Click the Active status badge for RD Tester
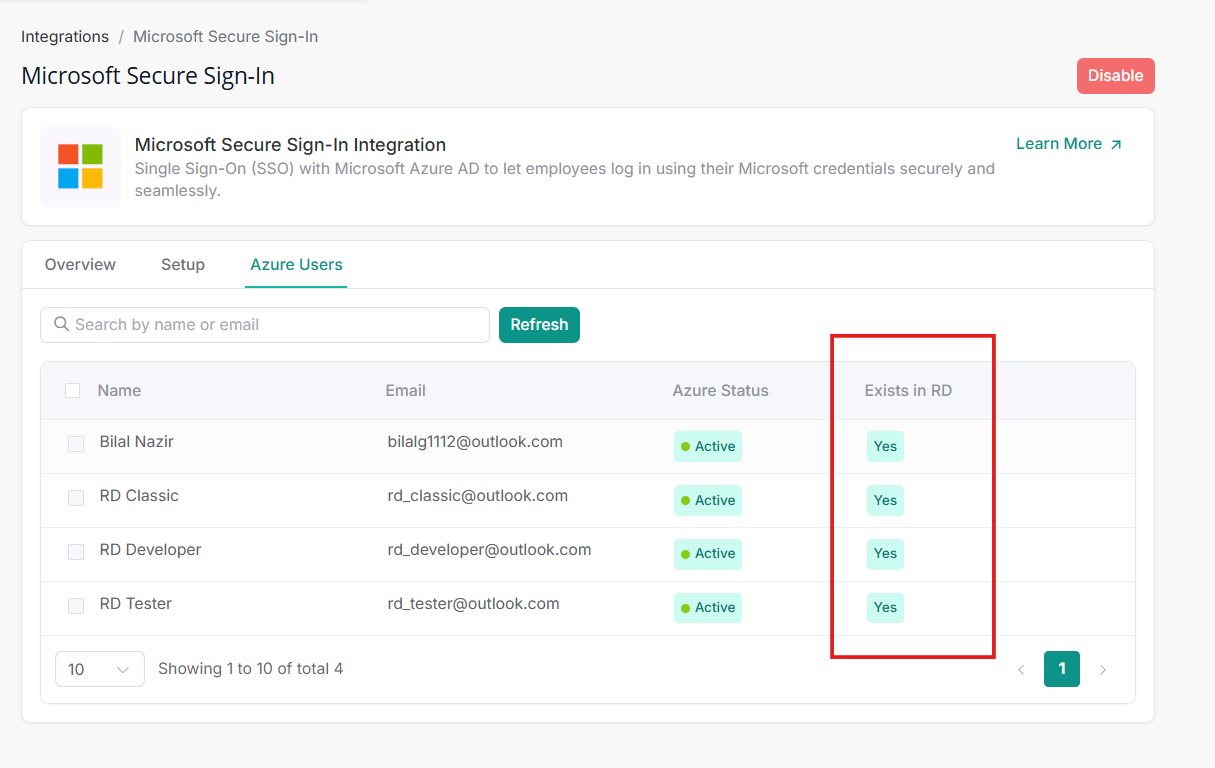 tap(707, 607)
